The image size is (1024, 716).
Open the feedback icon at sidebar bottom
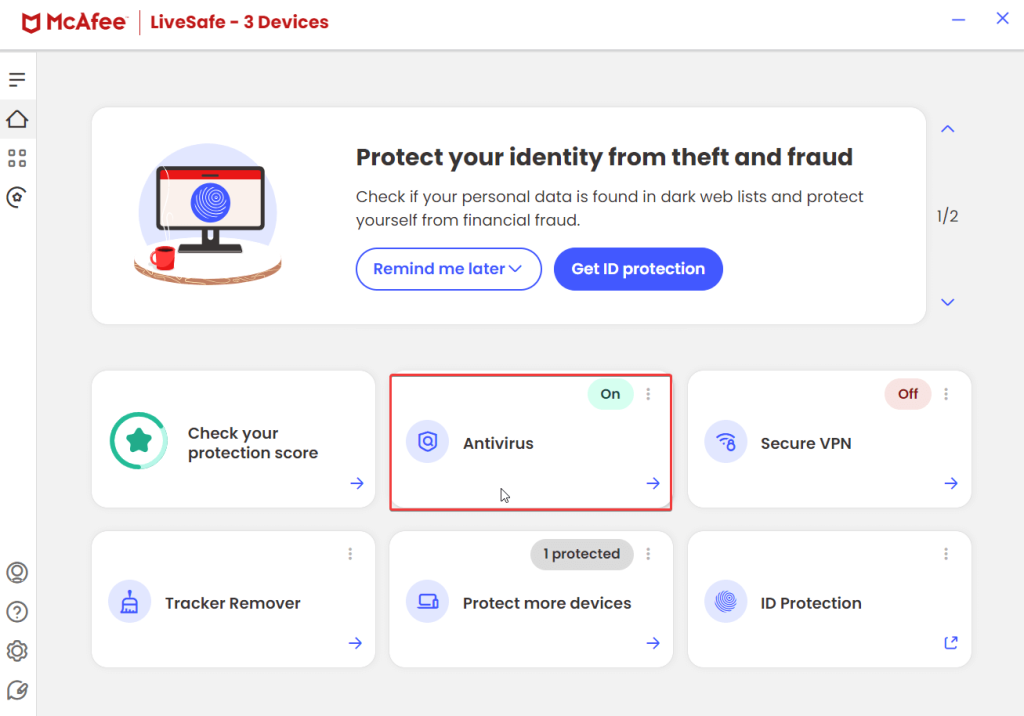(17, 690)
